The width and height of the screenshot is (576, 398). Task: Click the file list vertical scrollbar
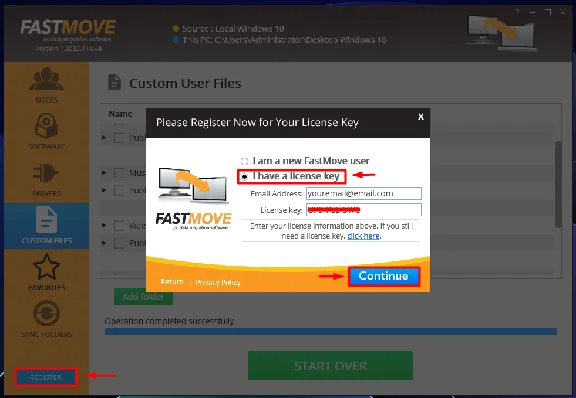point(558,184)
